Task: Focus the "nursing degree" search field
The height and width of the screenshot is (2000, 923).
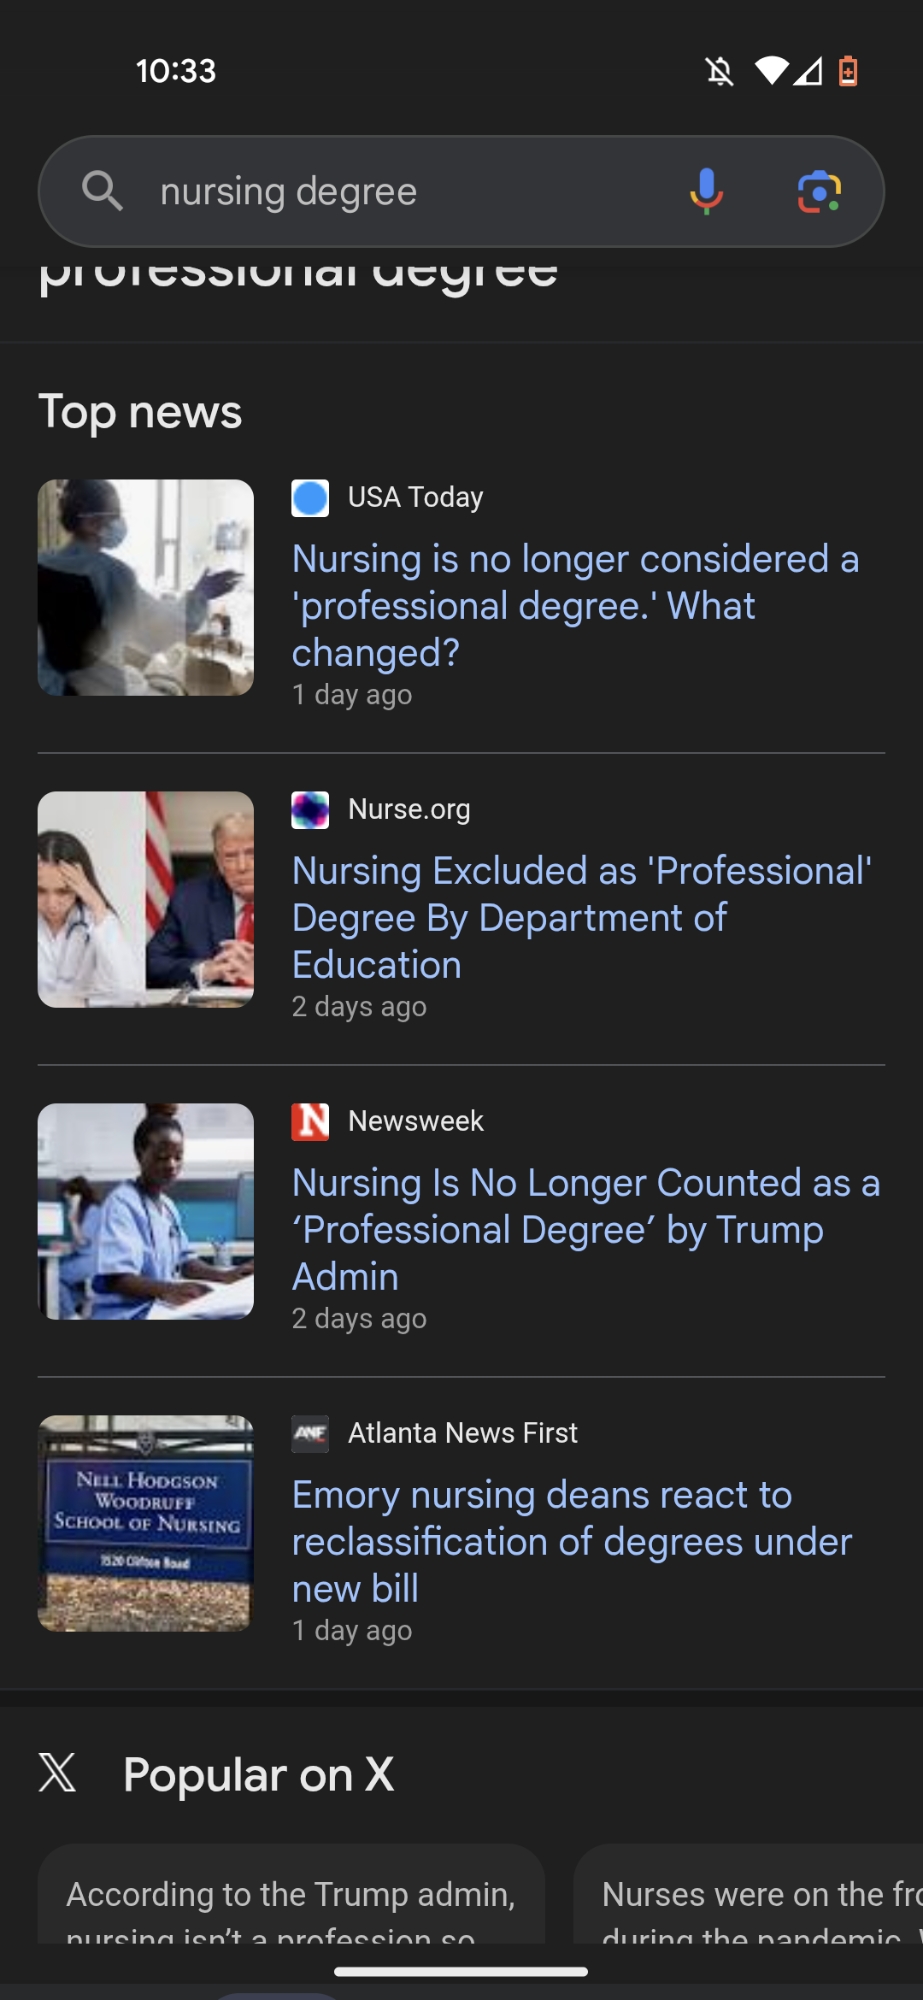Action: (400, 191)
